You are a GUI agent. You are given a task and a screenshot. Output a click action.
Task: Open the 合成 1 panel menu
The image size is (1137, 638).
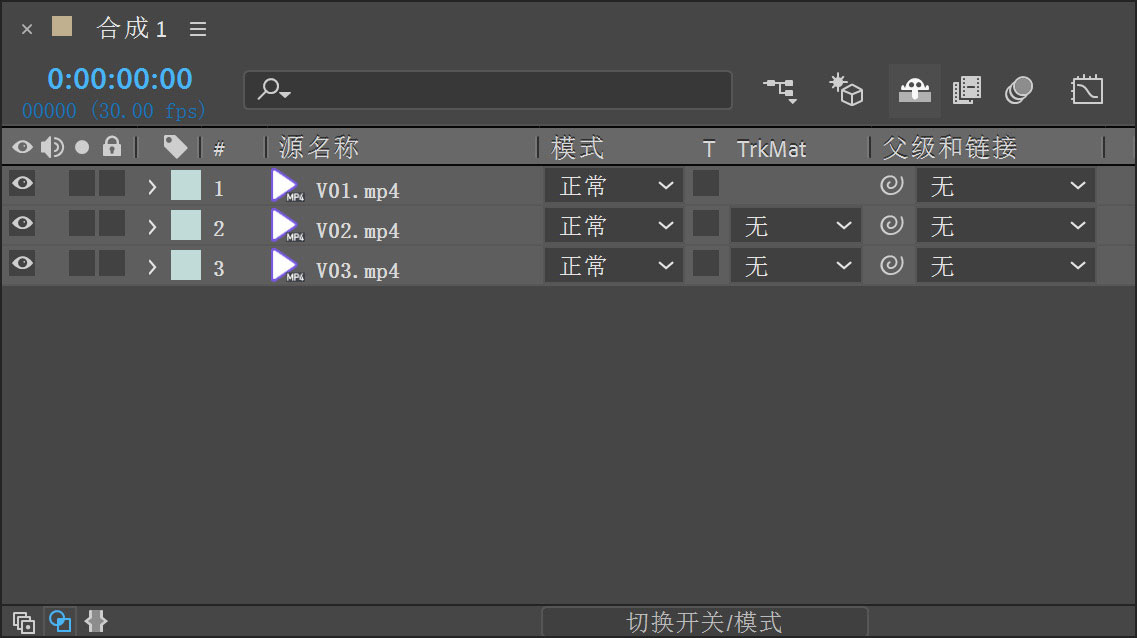point(198,29)
